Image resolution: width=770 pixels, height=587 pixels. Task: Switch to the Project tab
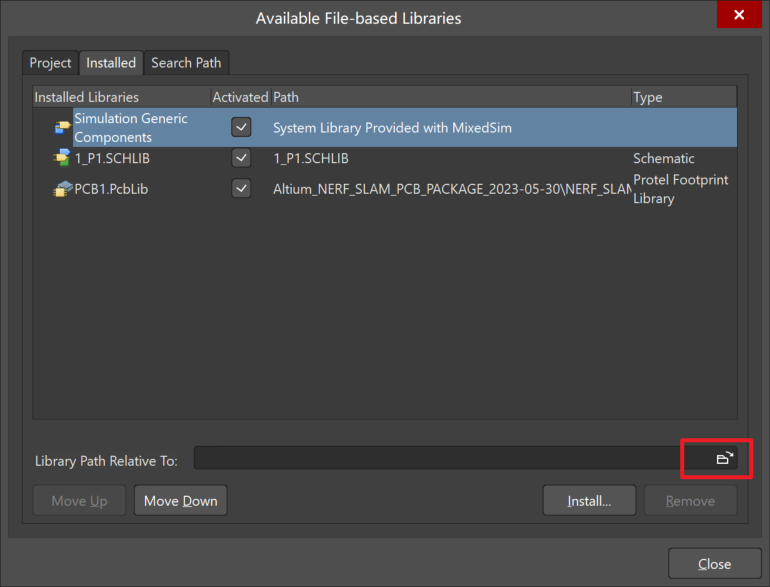pyautogui.click(x=50, y=63)
